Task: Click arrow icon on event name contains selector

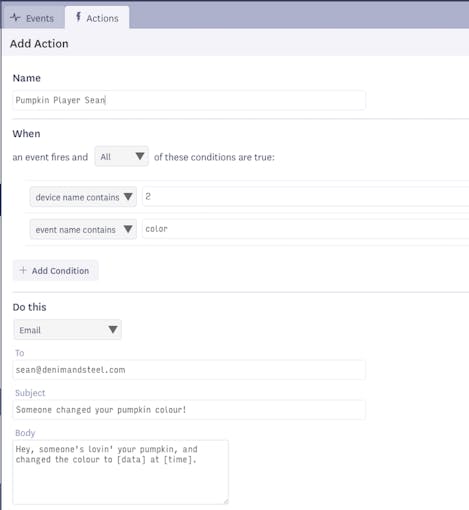Action: (128, 229)
